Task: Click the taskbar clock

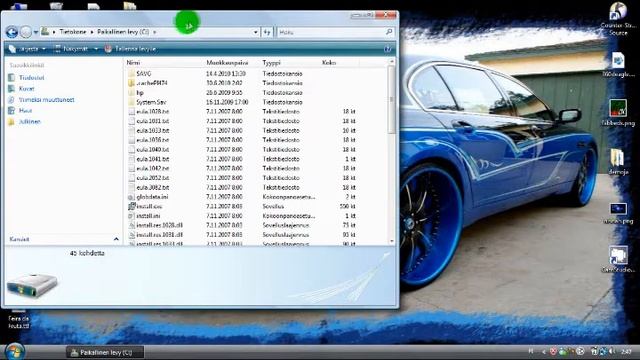Action: click(x=627, y=351)
